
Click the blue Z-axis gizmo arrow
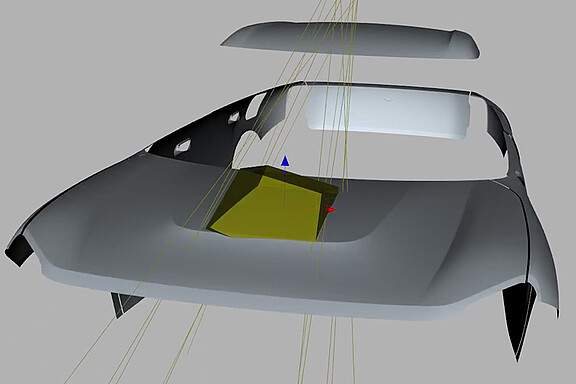(285, 161)
